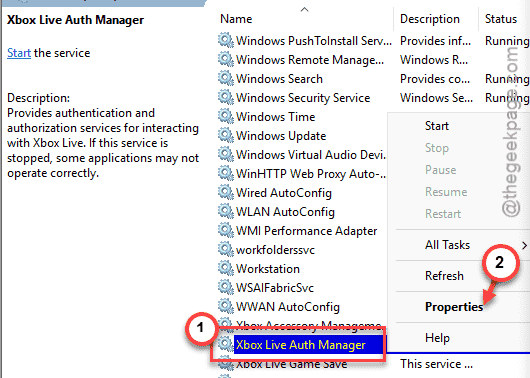Expand All Tasks submenu arrow

coord(524,245)
